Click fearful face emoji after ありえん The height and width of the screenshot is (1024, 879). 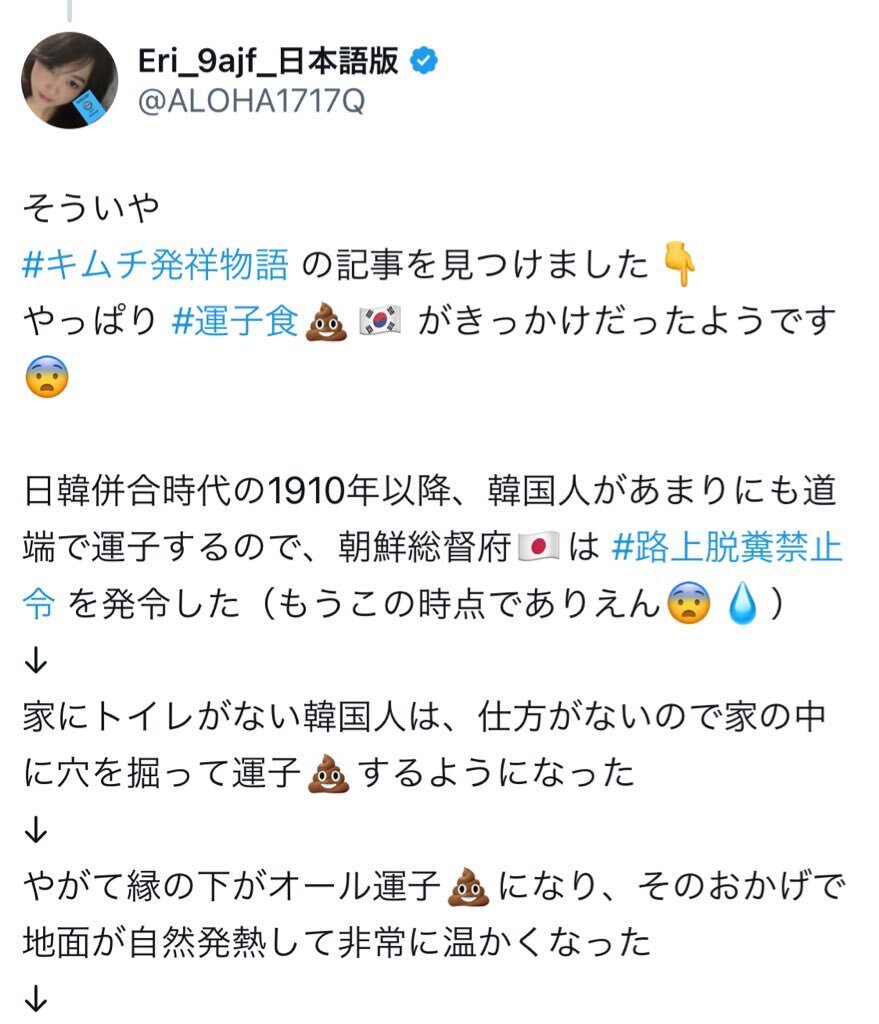(x=689, y=603)
